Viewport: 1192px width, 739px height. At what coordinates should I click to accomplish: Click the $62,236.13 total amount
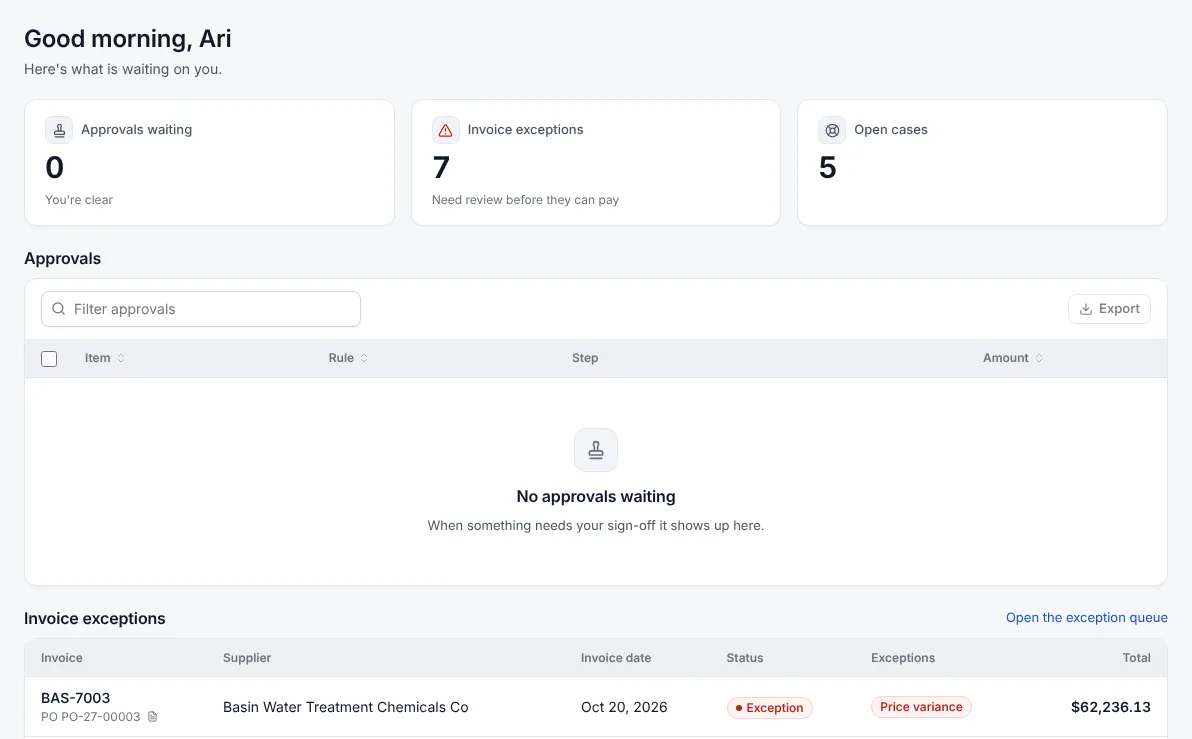pyautogui.click(x=1111, y=707)
